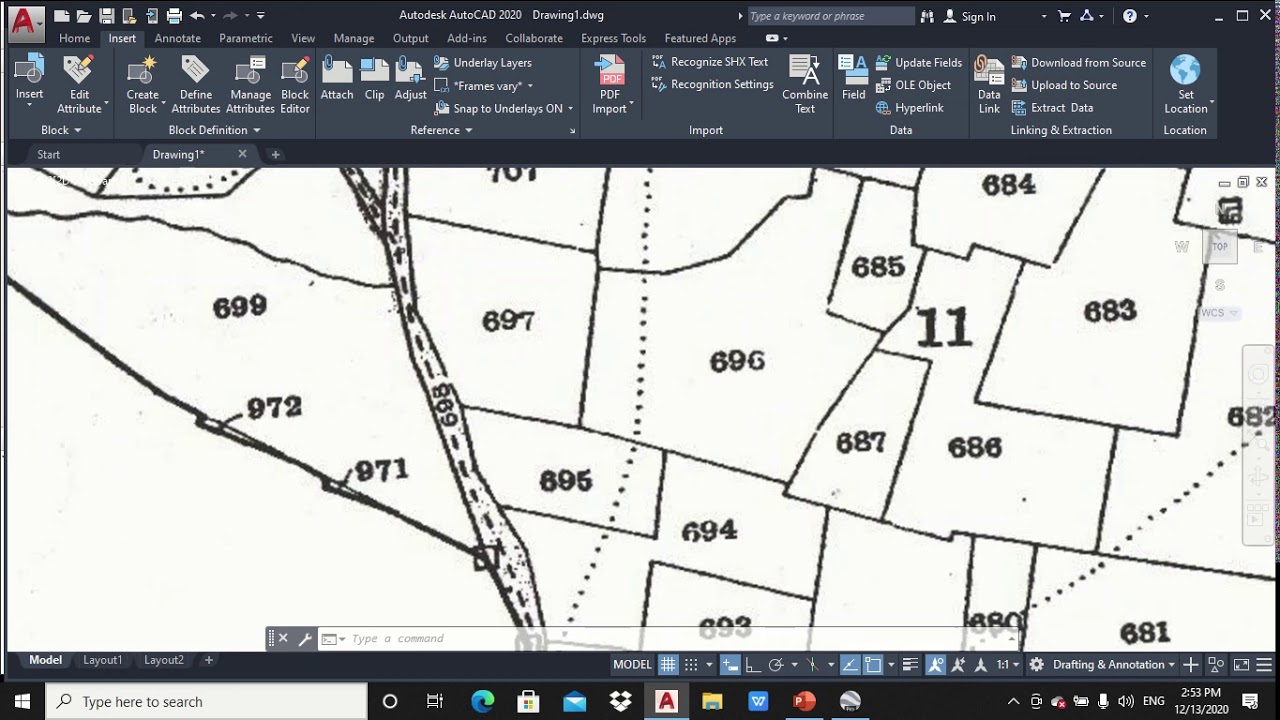The width and height of the screenshot is (1280, 720).
Task: Click the Clean Screen icon in status bar
Action: (1241, 665)
